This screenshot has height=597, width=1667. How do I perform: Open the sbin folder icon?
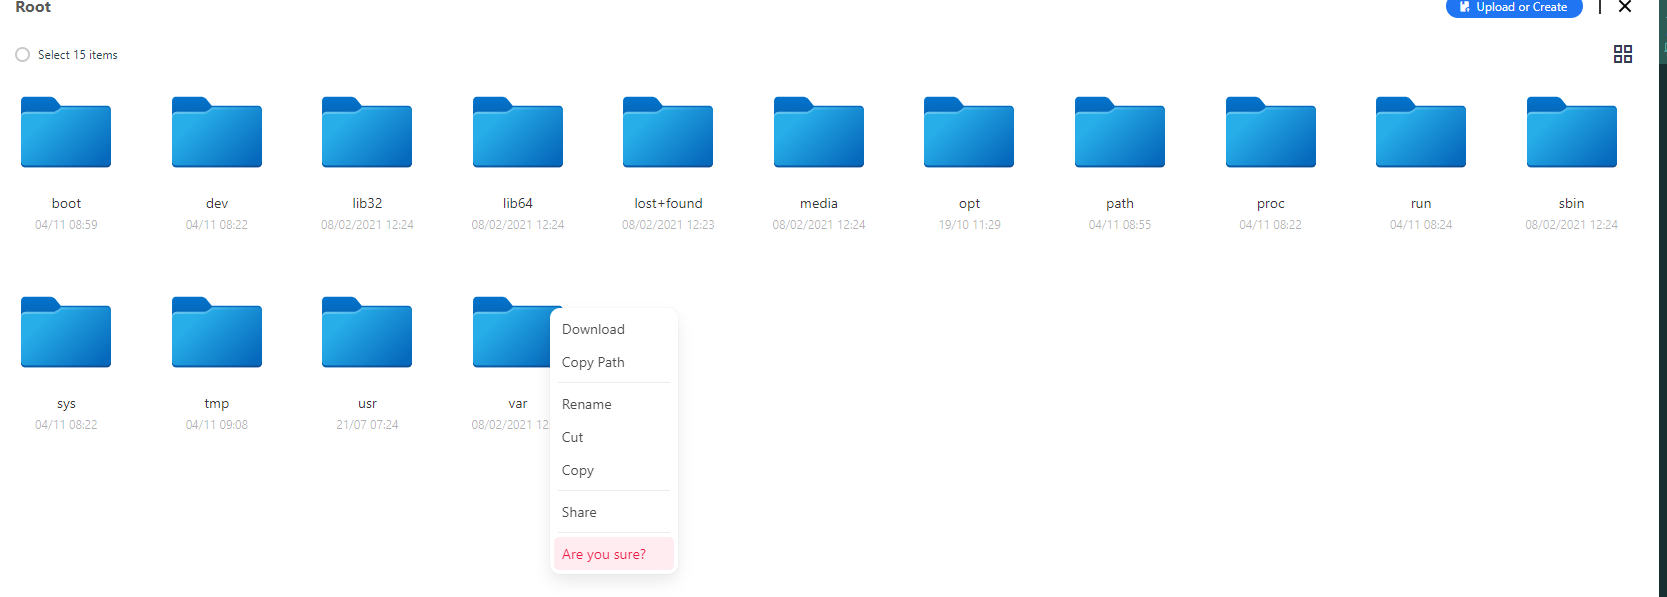[x=1572, y=132]
